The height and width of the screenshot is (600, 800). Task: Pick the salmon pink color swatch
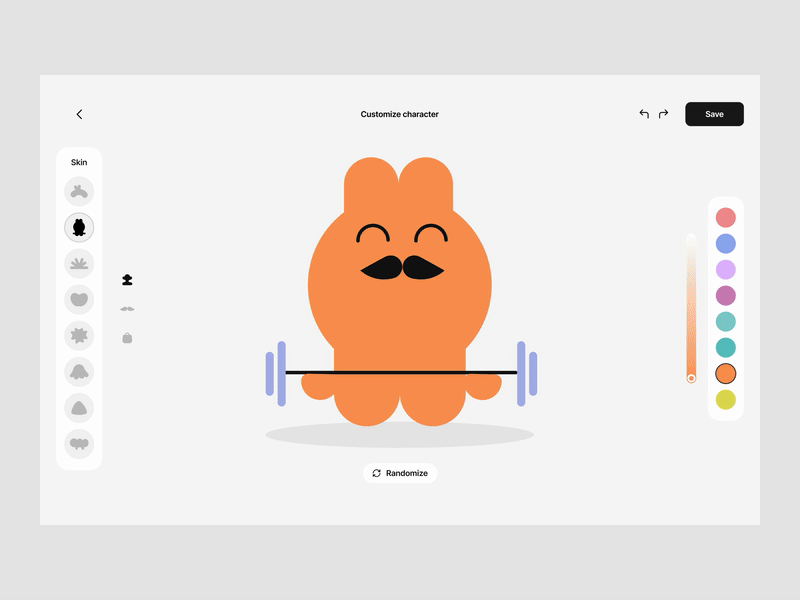click(726, 217)
